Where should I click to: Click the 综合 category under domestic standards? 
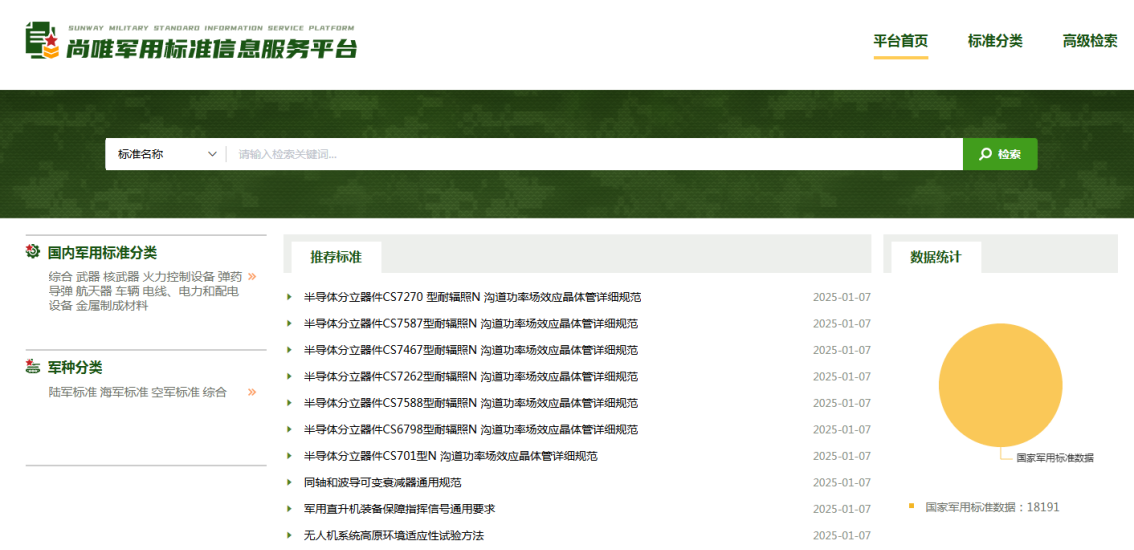pyautogui.click(x=61, y=276)
